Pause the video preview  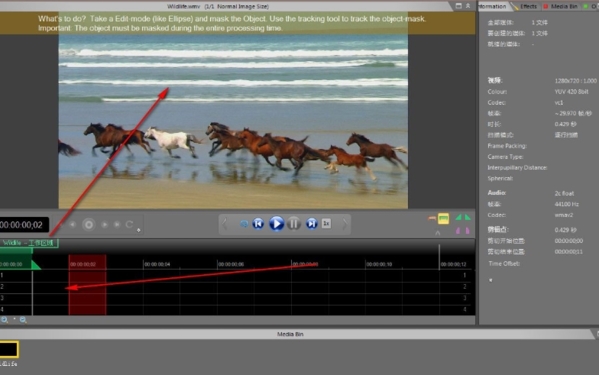pos(294,224)
